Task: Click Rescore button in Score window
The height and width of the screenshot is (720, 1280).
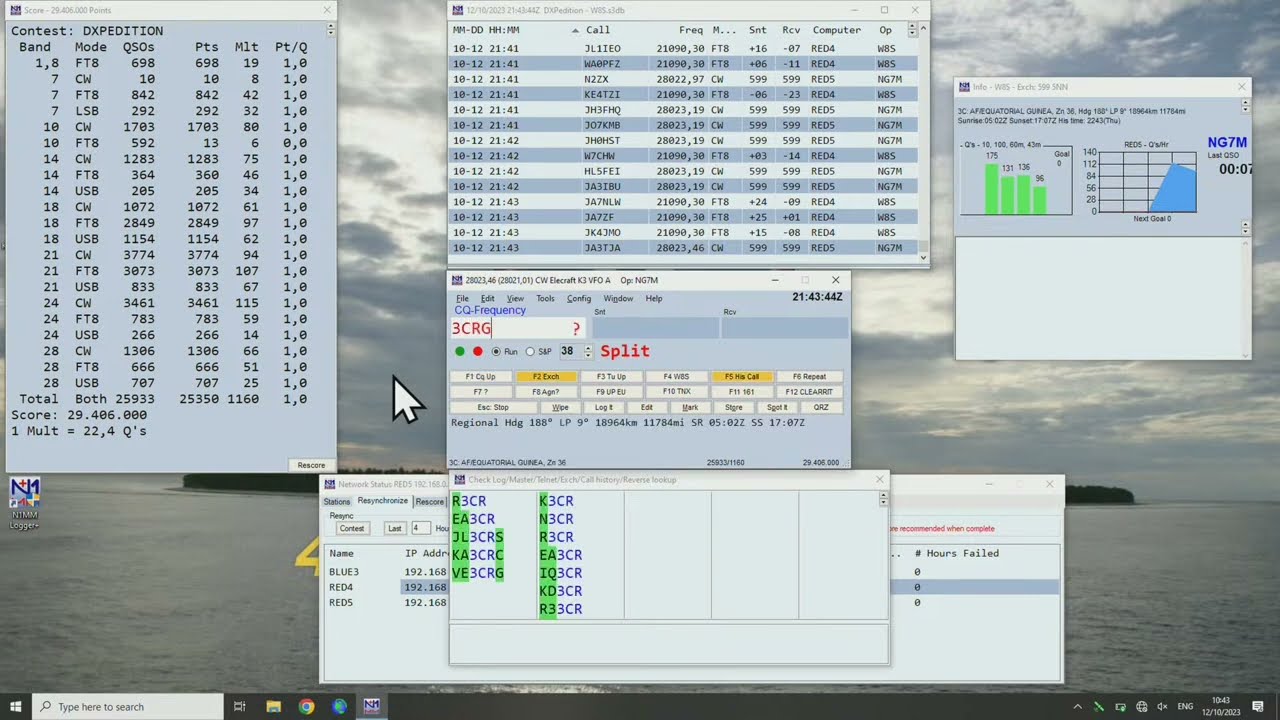Action: (311, 465)
